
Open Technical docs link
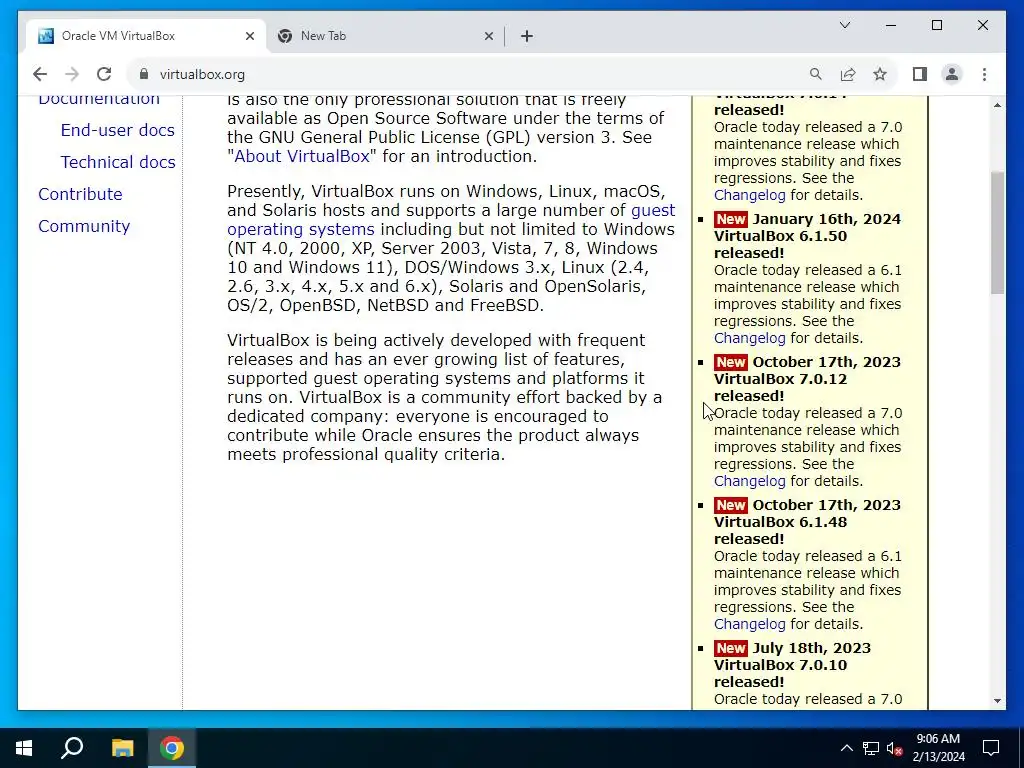[118, 162]
